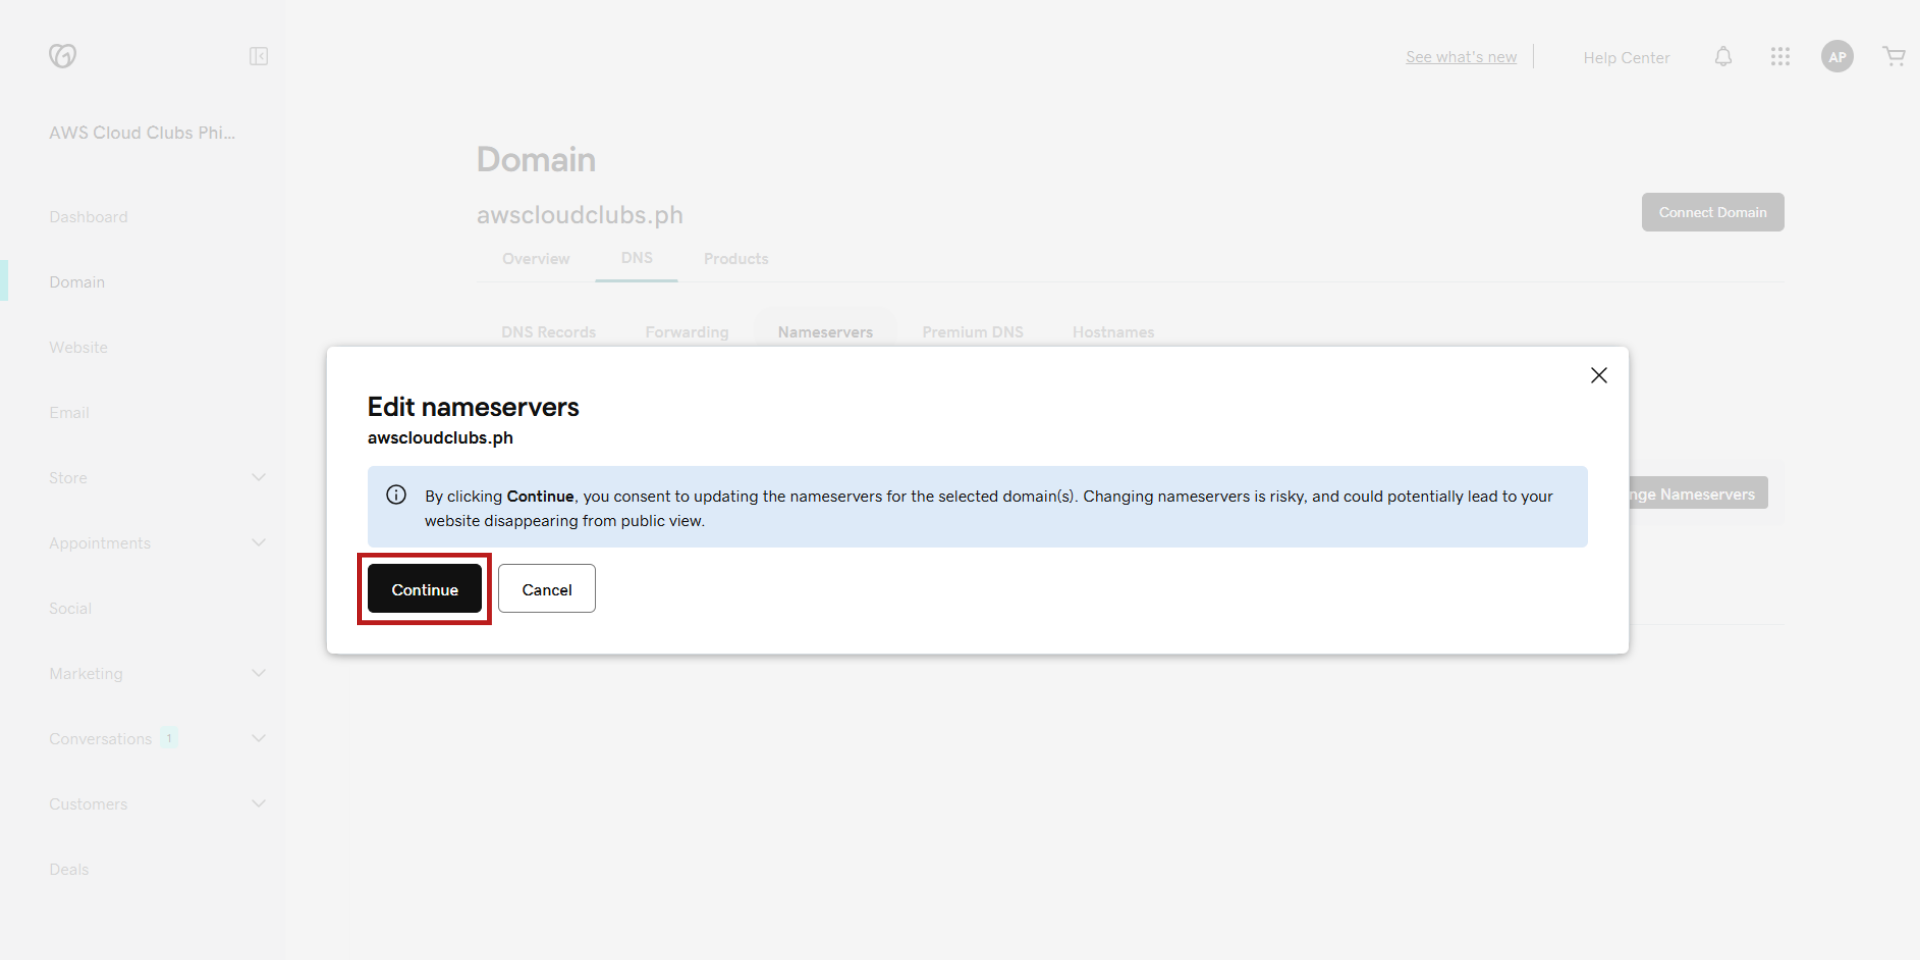Expand the Appointments chevron
1920x960 pixels.
pos(258,542)
